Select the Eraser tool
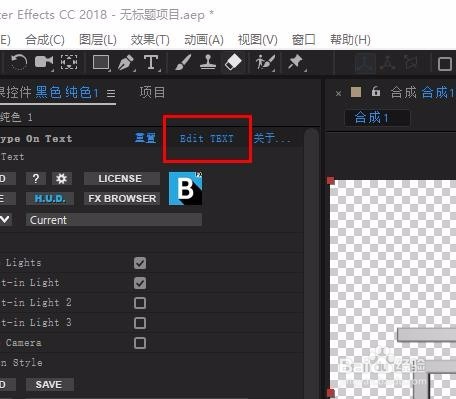 coord(233,62)
